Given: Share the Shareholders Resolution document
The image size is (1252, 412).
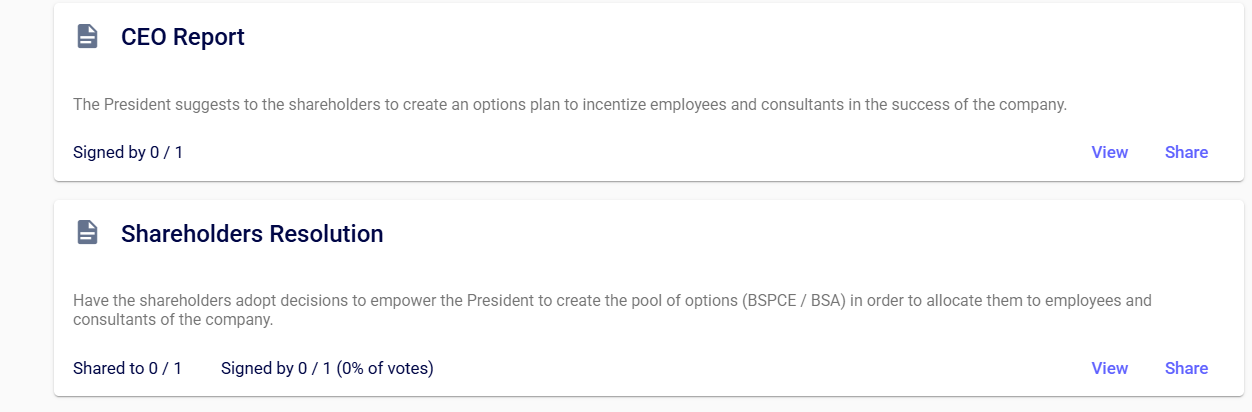Looking at the screenshot, I should [x=1186, y=368].
